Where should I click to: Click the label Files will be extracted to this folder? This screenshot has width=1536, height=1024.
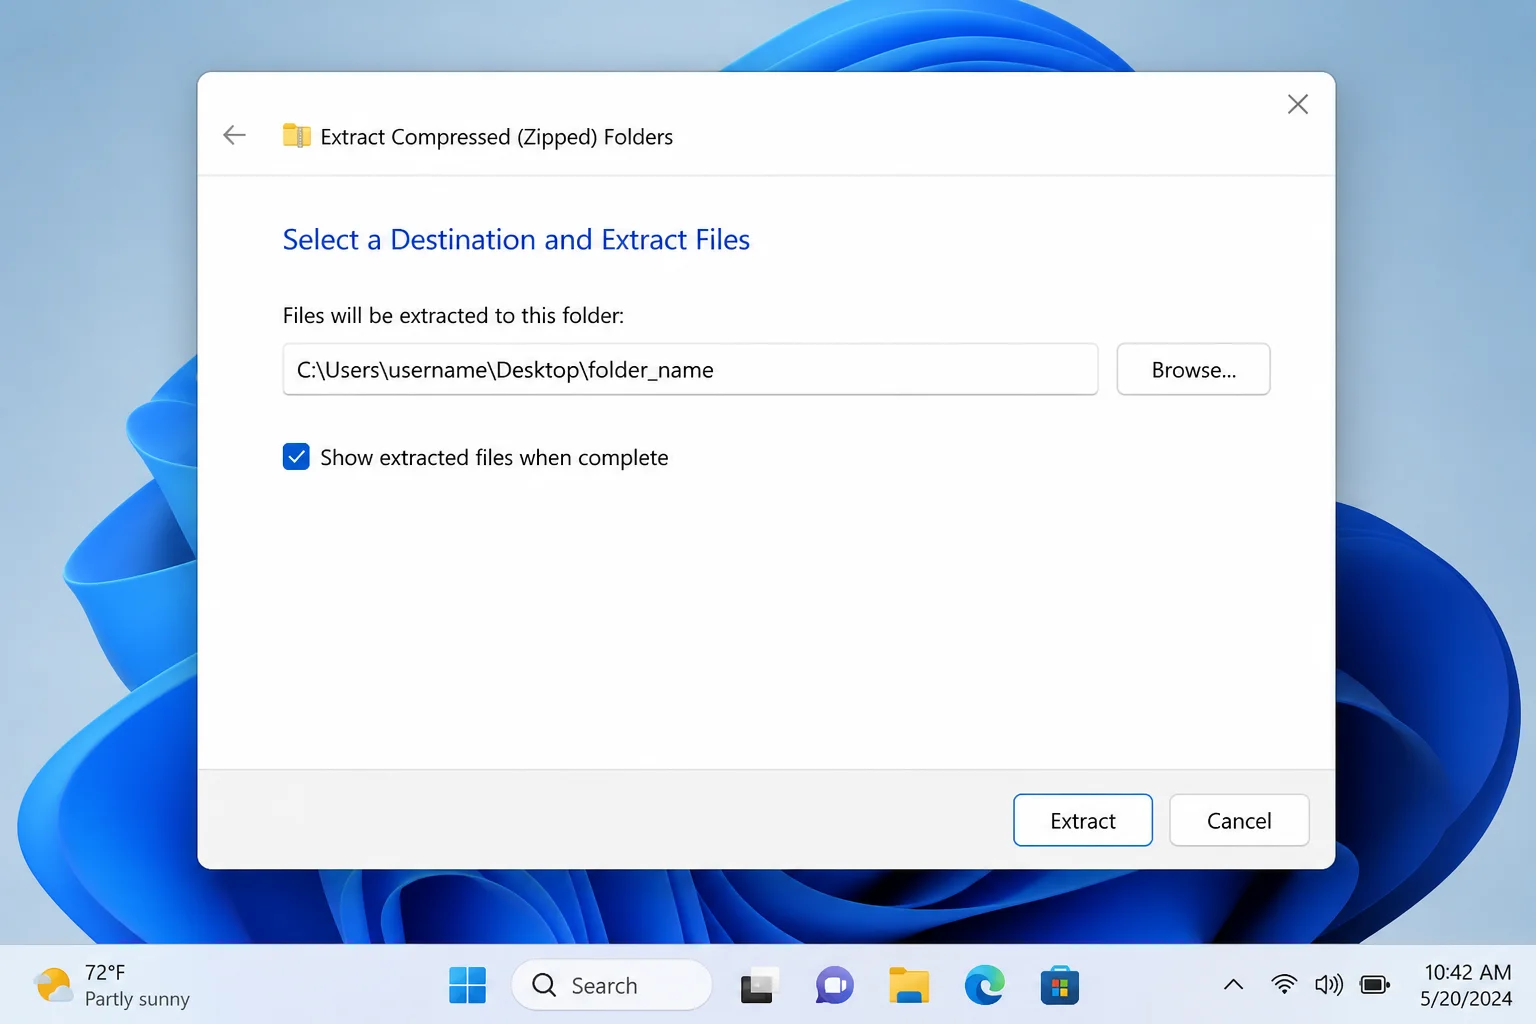tap(453, 316)
